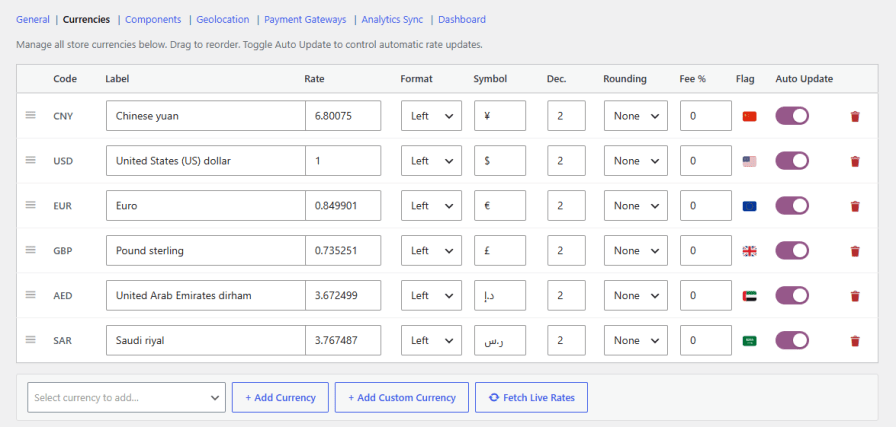Grab the AED row drag handle

30,294
